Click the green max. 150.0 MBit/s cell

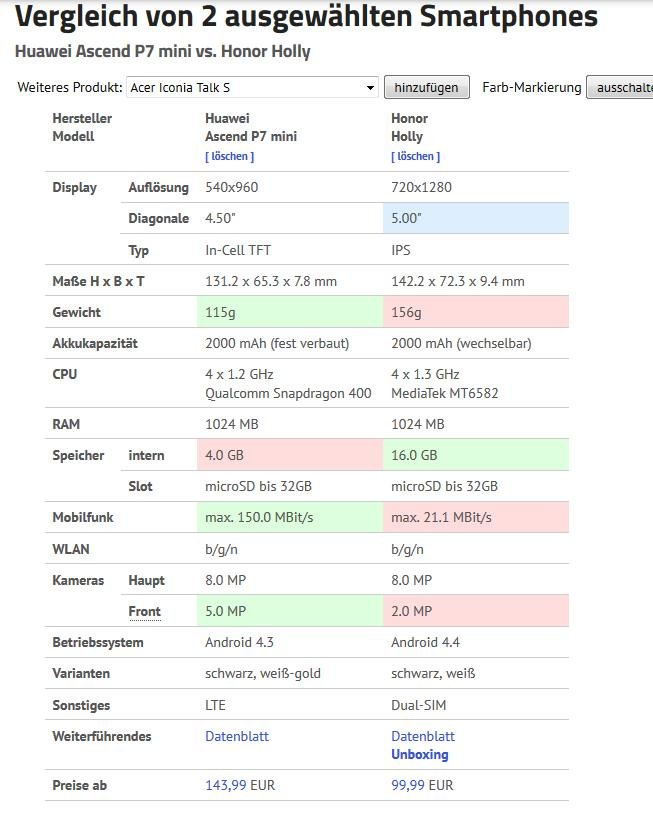coord(290,517)
